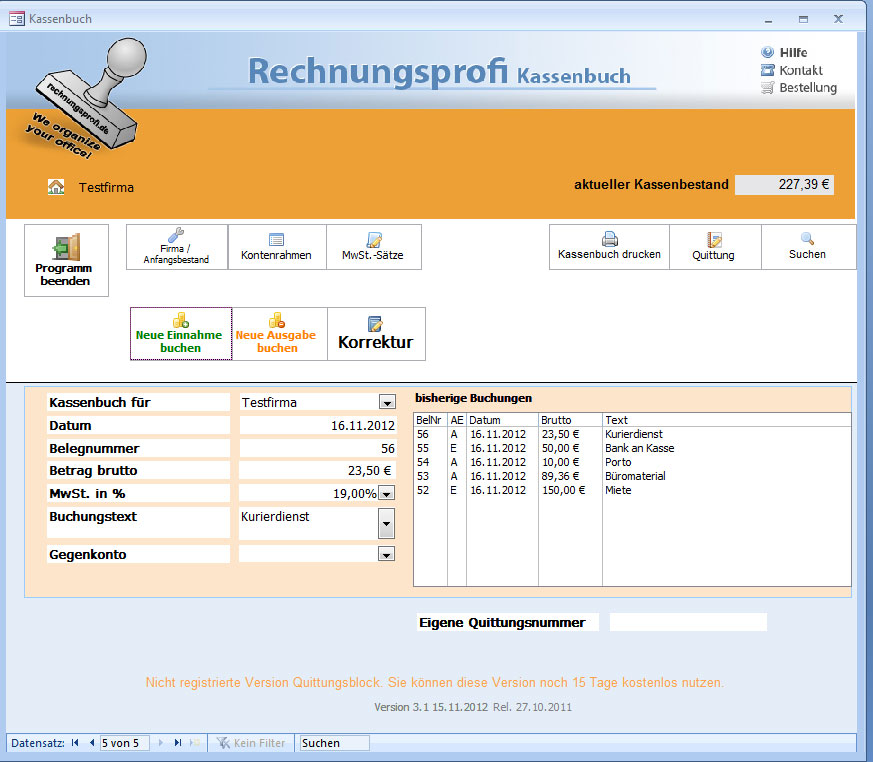Click the Kein Filter indicator
The height and width of the screenshot is (762, 873).
251,743
